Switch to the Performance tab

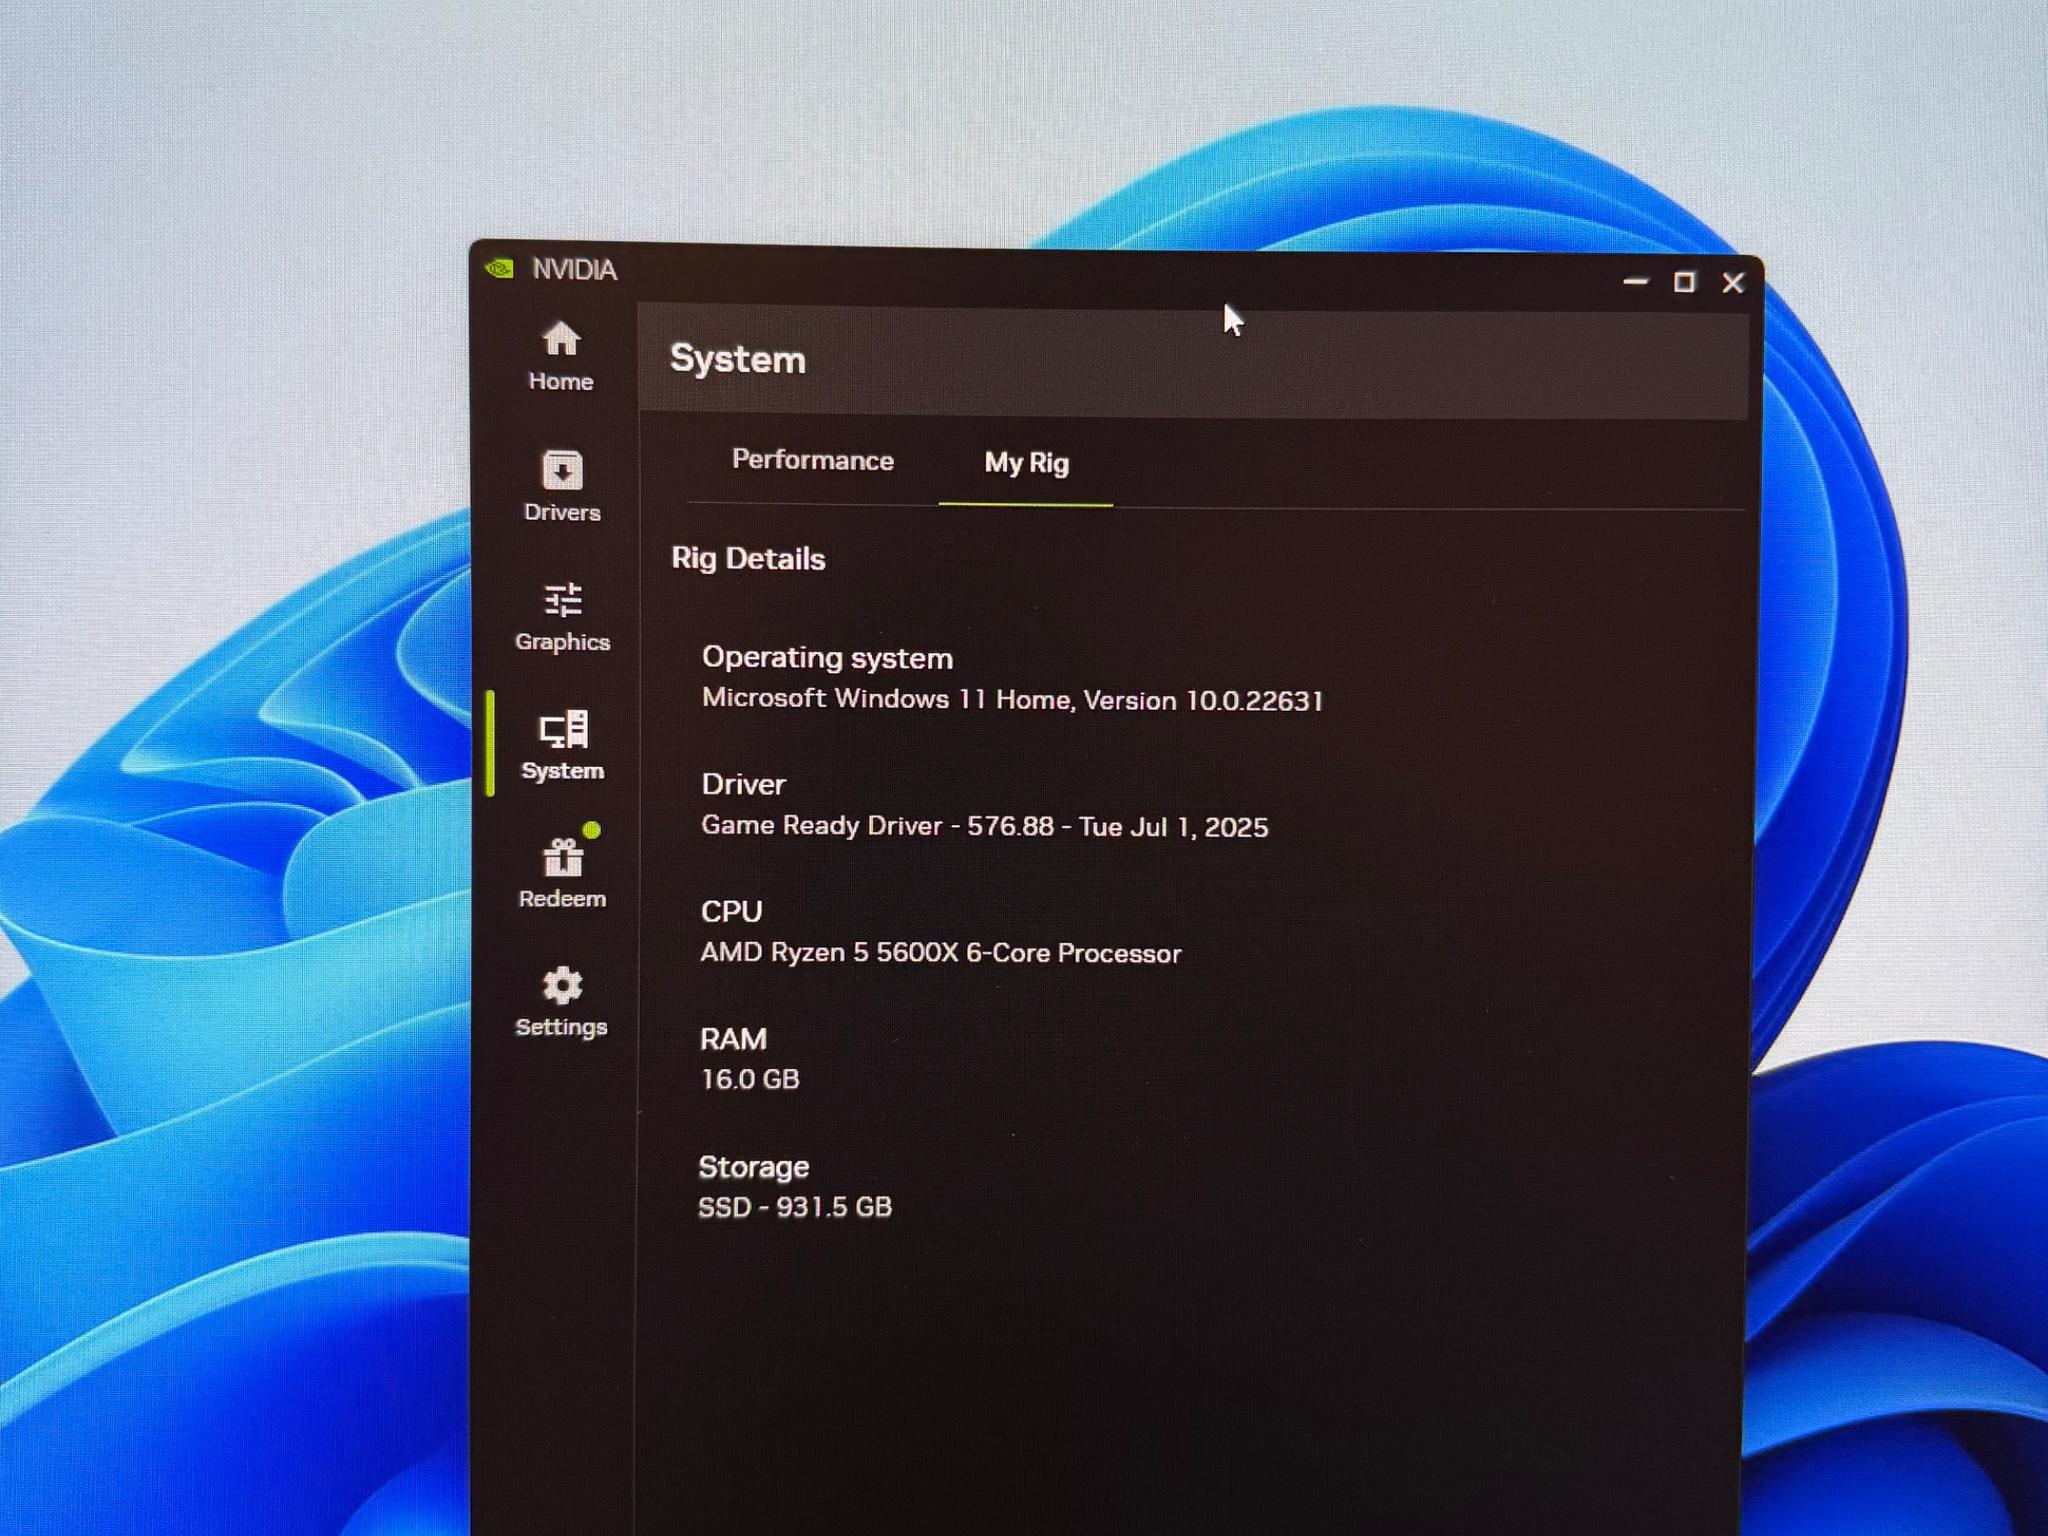[x=812, y=460]
